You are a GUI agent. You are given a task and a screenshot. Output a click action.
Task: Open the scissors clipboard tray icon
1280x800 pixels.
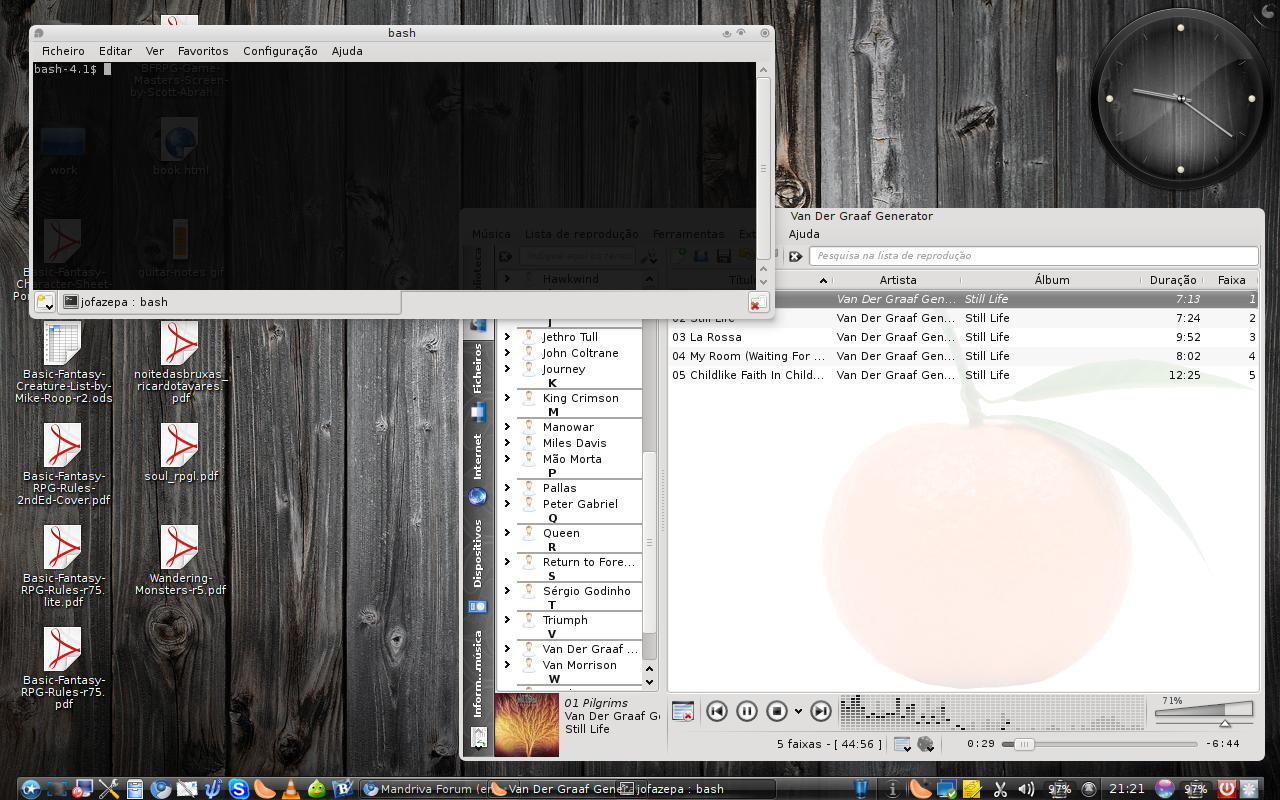click(1000, 789)
